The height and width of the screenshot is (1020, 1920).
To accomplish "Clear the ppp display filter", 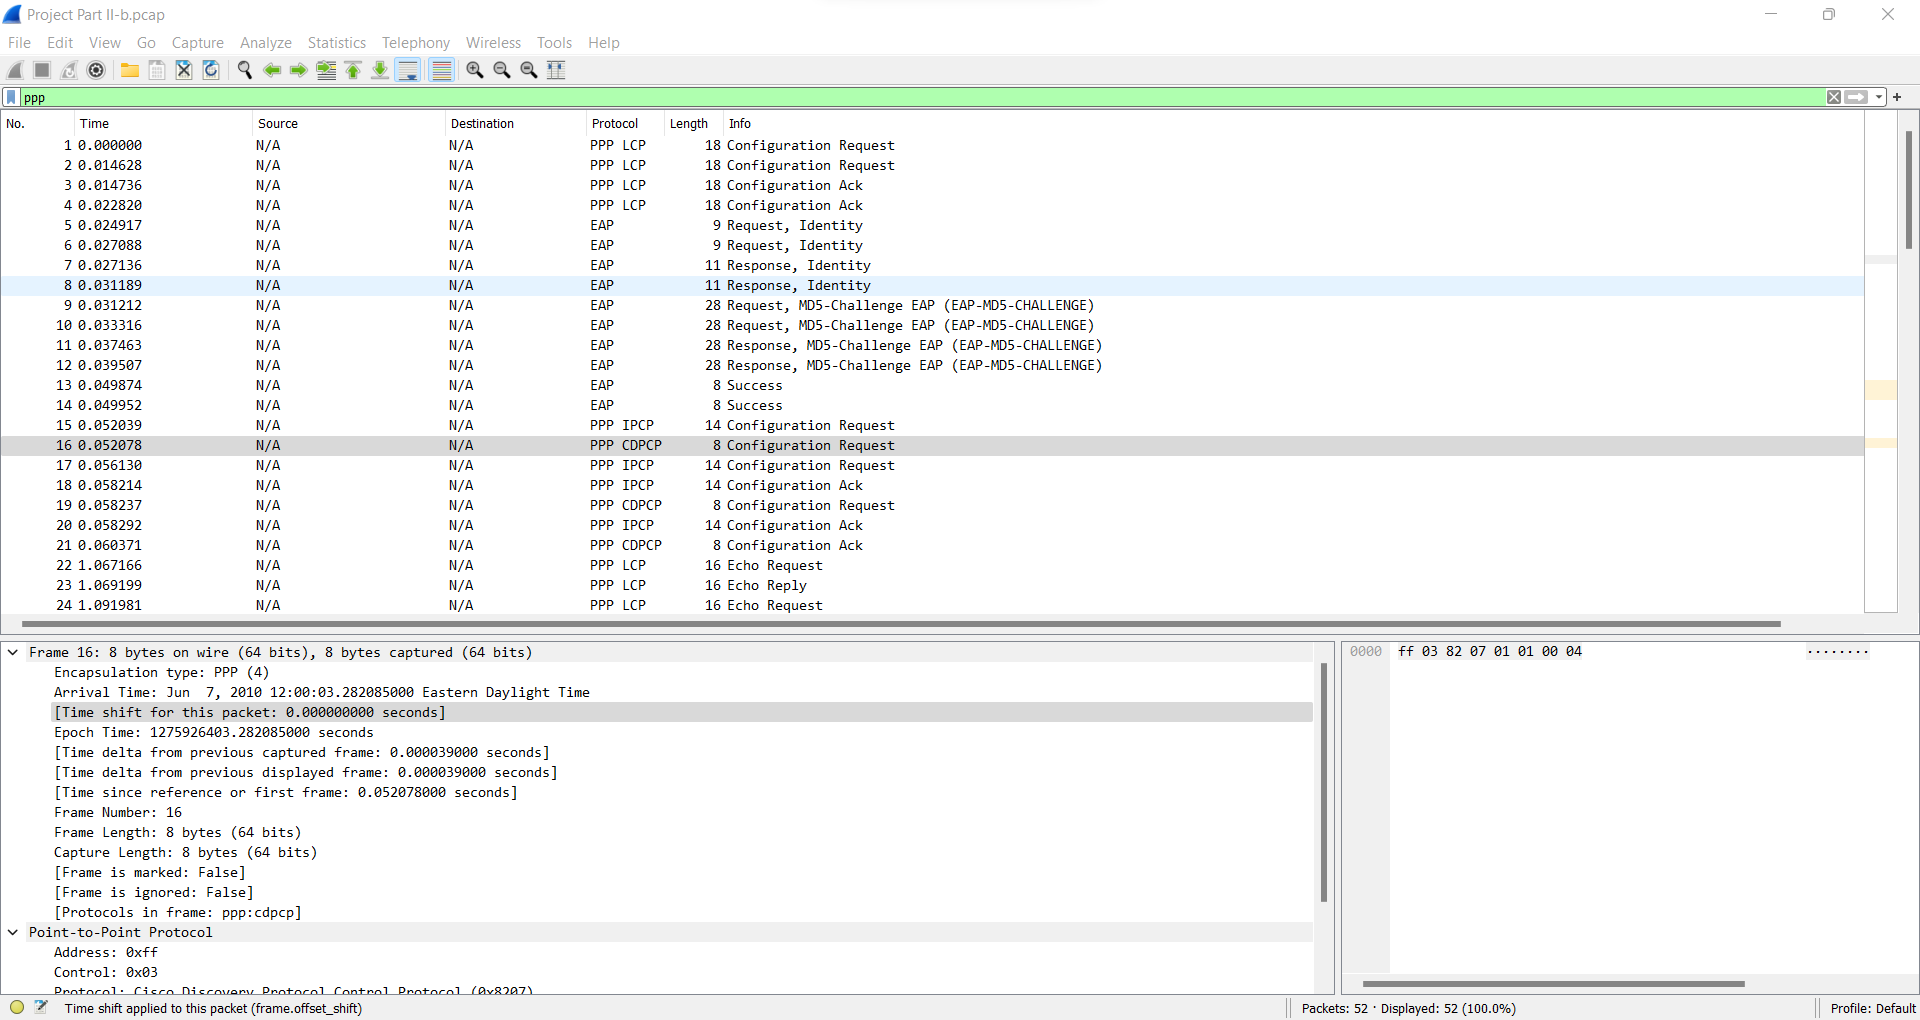I will coord(1834,97).
